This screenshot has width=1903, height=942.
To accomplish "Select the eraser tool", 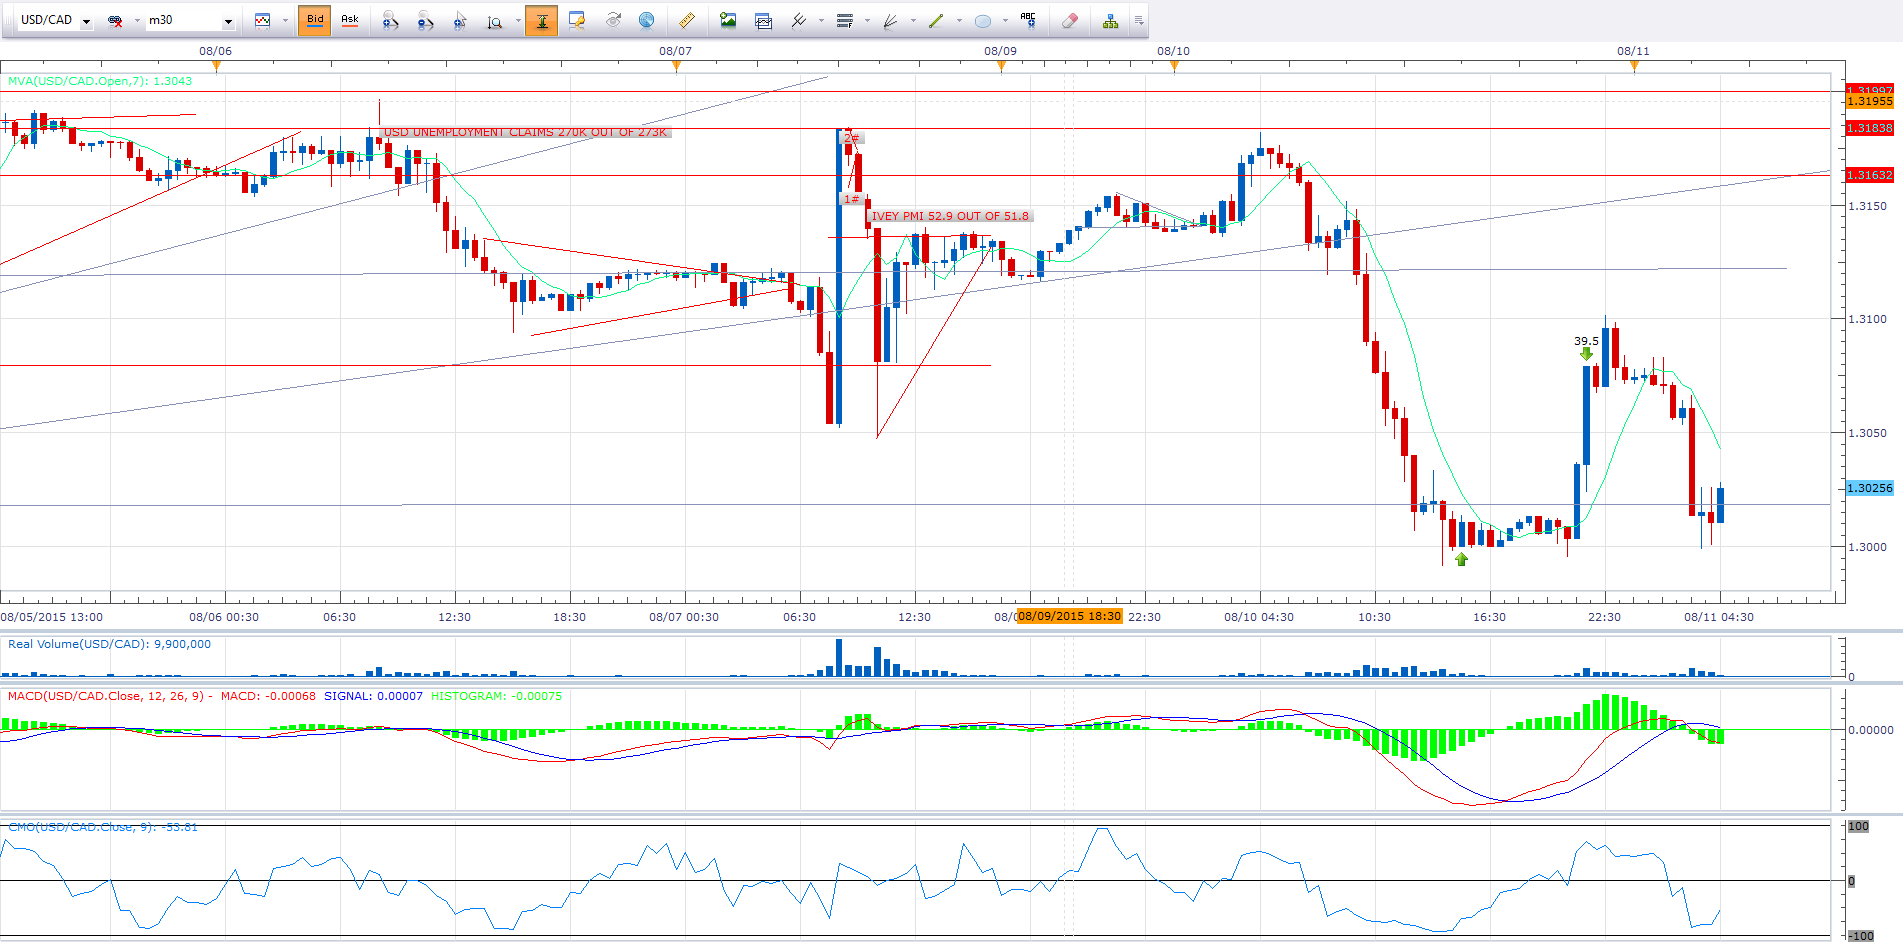I will (1069, 20).
